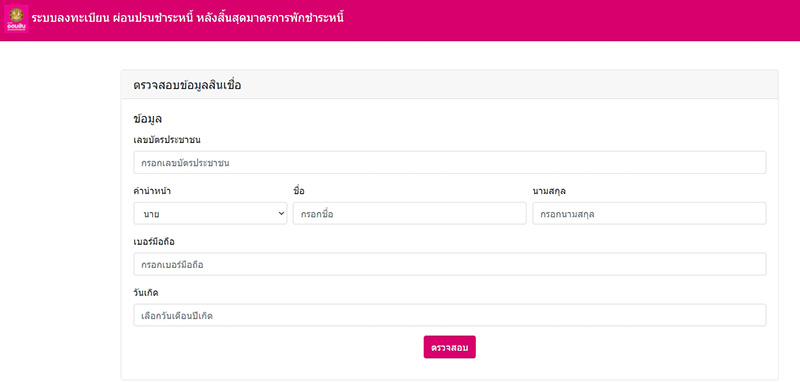Screen dimensions: 800x382
Task: Click the ชื่อ label
Action: point(299,191)
